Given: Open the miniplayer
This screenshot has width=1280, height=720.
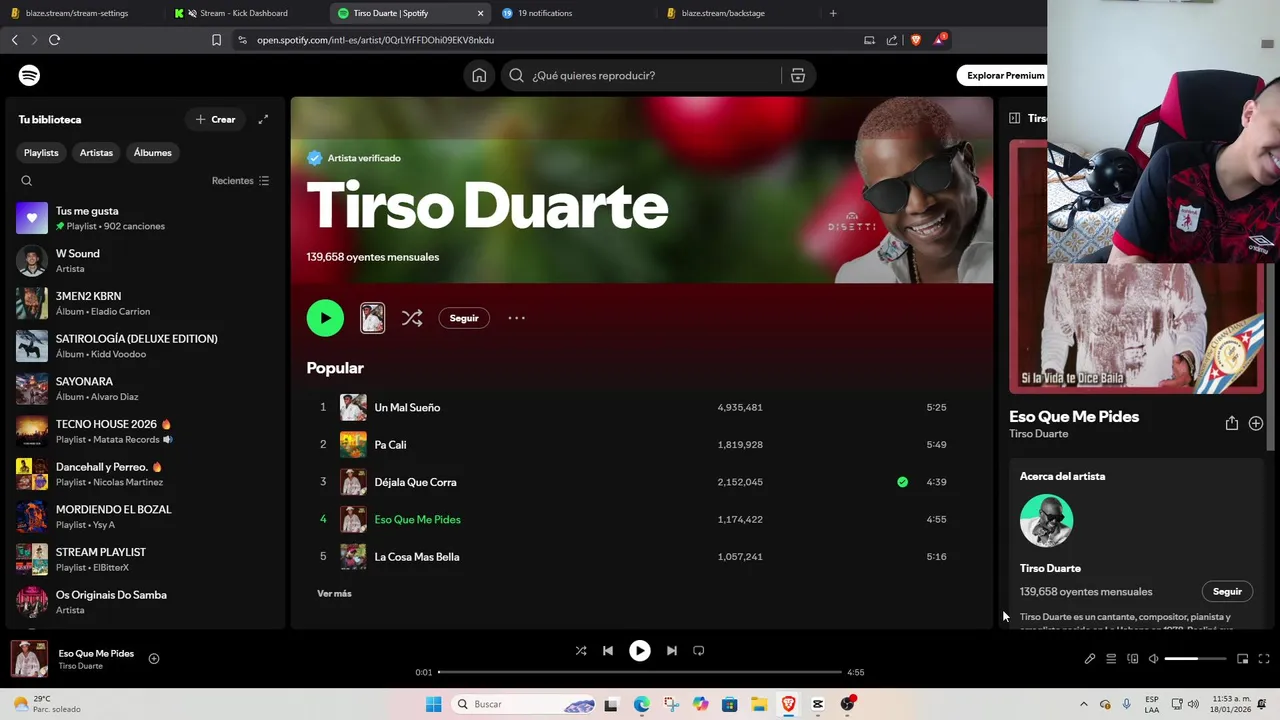Looking at the screenshot, I should (x=1242, y=659).
